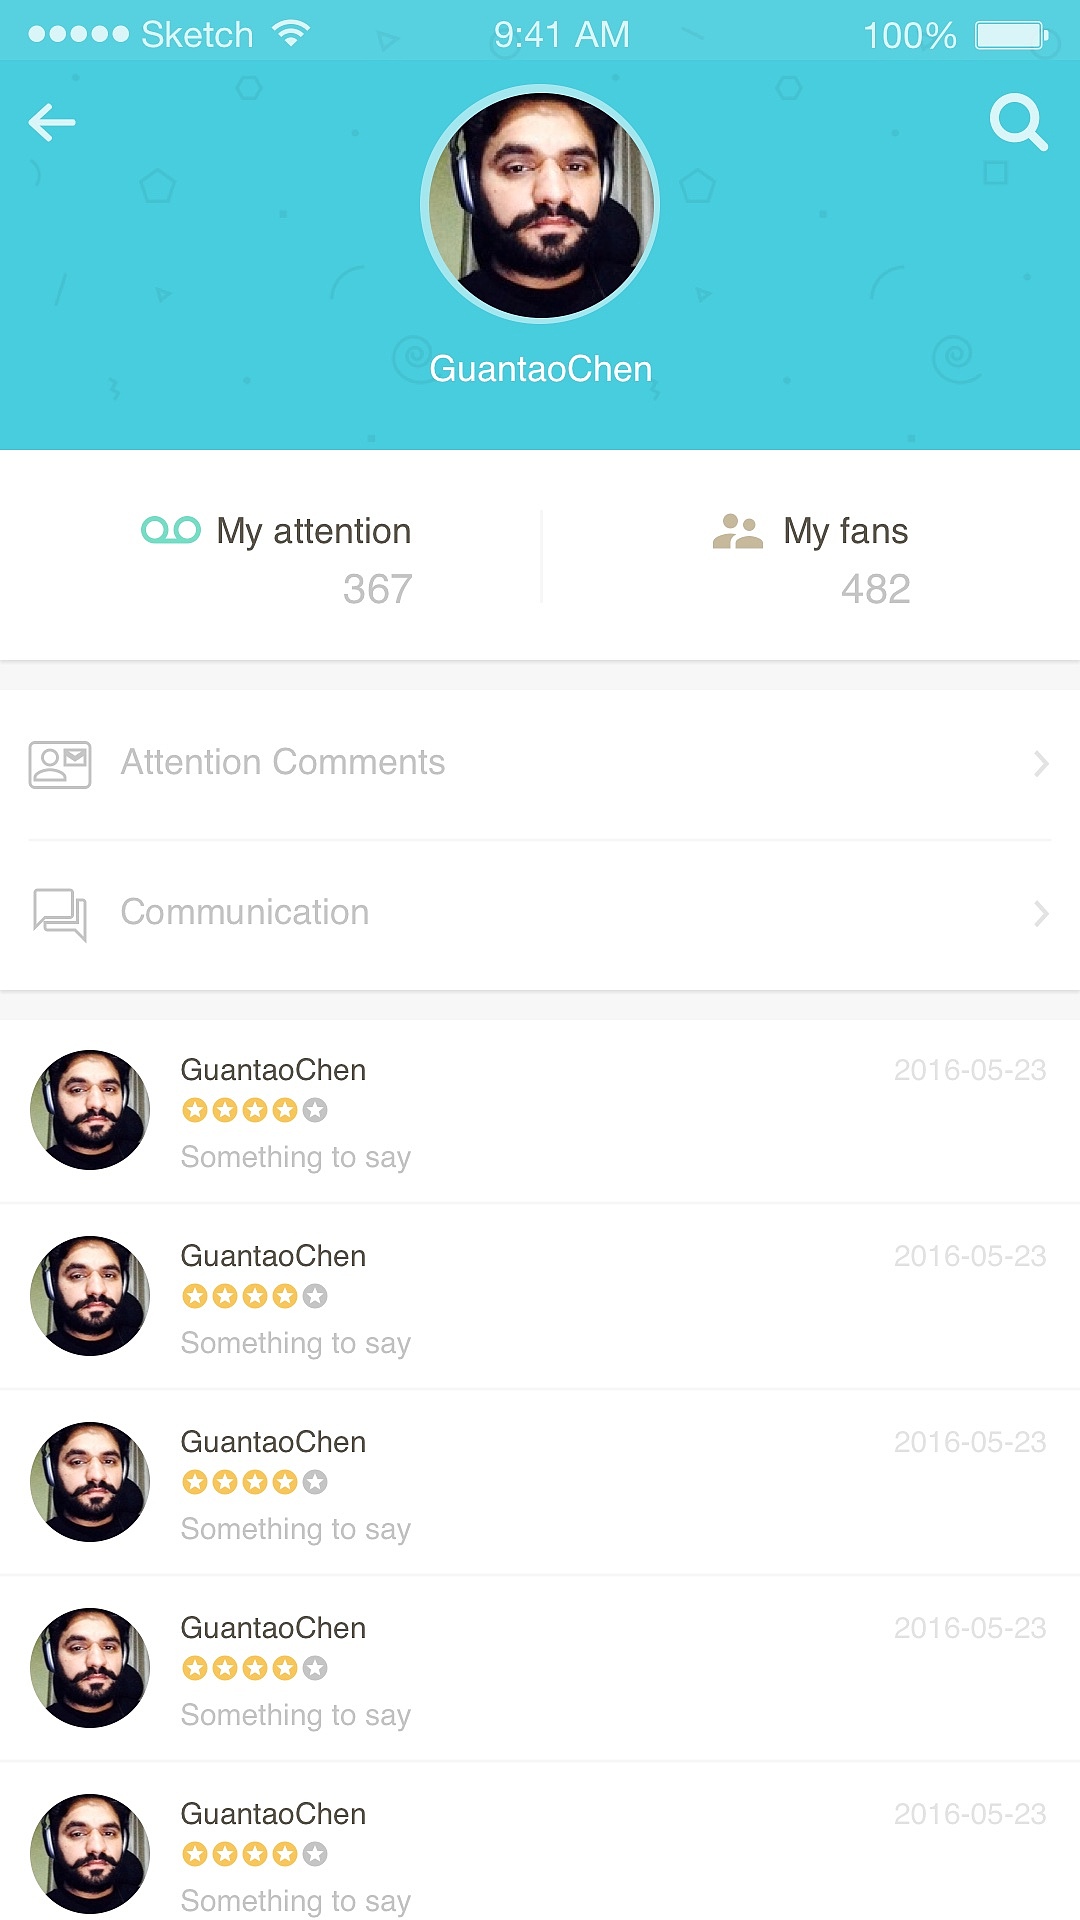
Task: Click the fourth comment's "Something to say" text
Action: click(295, 1715)
